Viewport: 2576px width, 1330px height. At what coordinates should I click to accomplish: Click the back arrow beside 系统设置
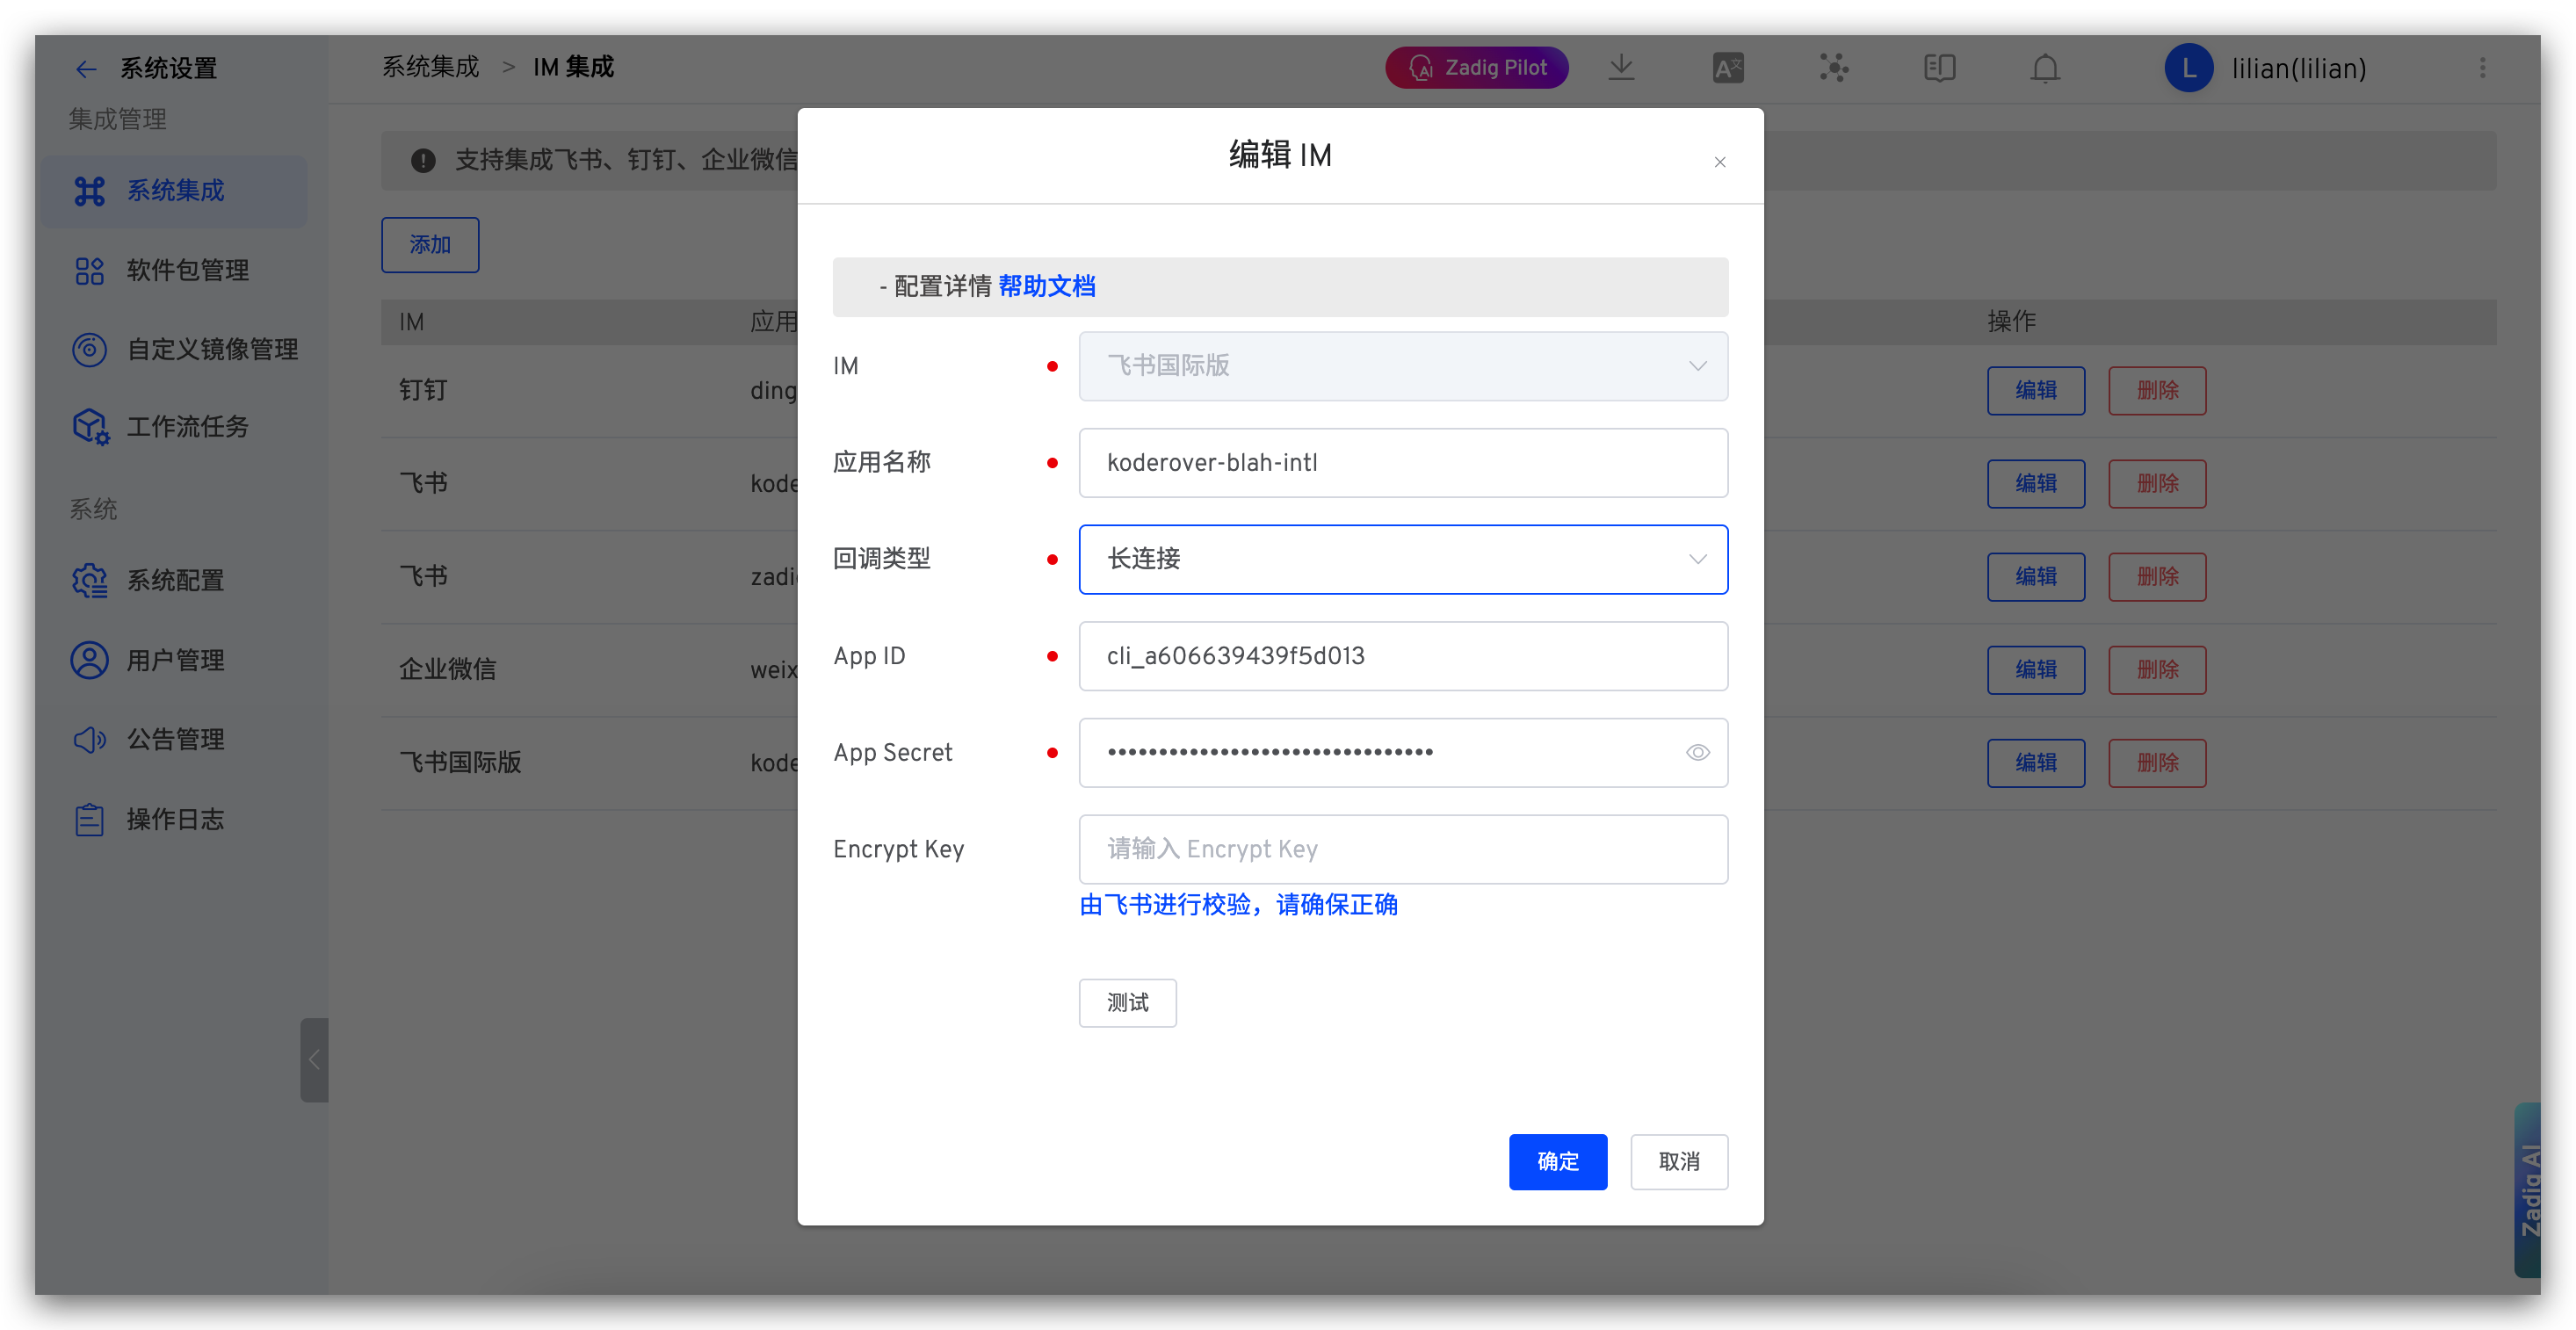pyautogui.click(x=86, y=68)
